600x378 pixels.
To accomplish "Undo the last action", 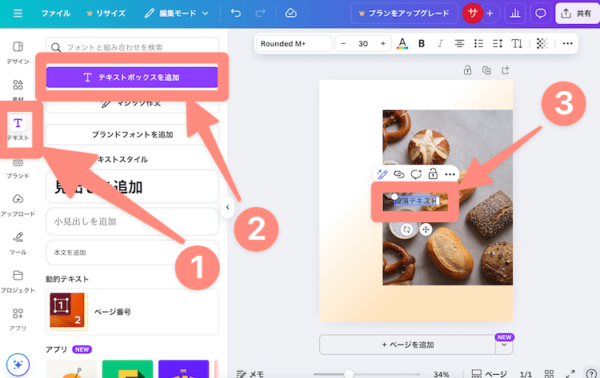I will tap(236, 13).
